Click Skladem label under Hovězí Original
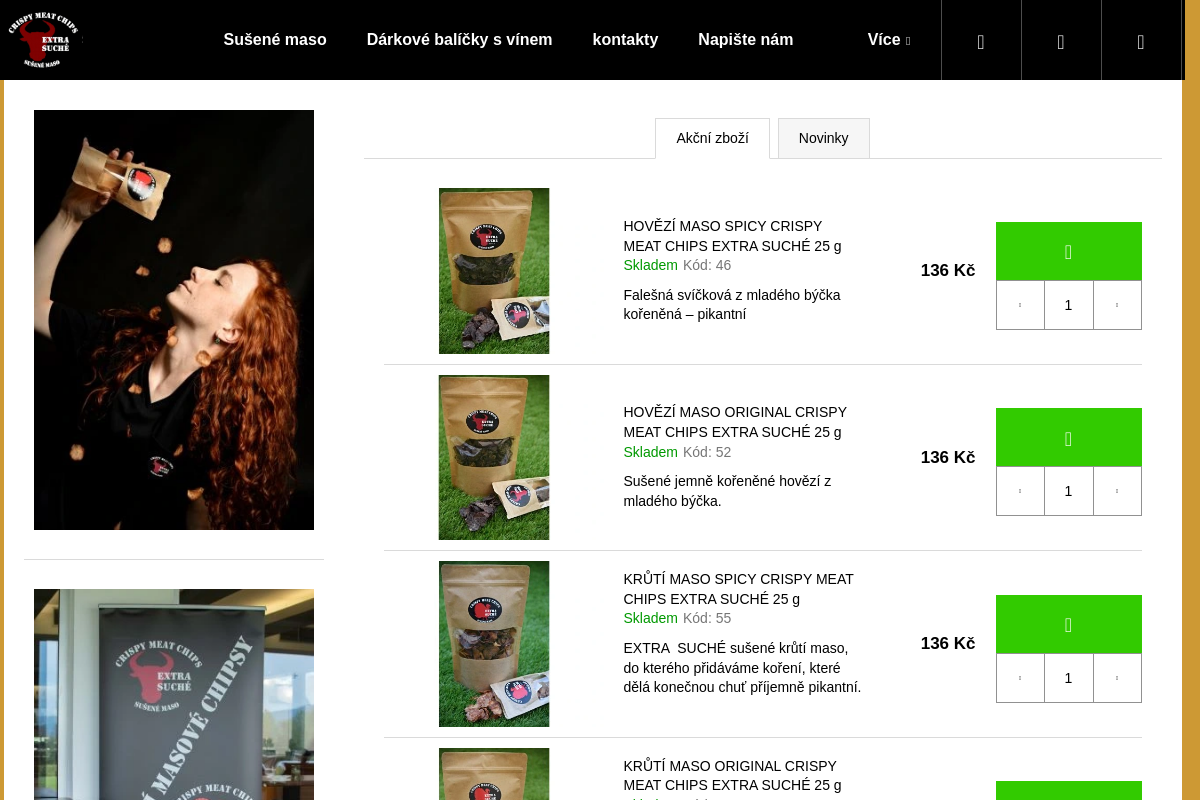The width and height of the screenshot is (1200, 800). pyautogui.click(x=650, y=452)
